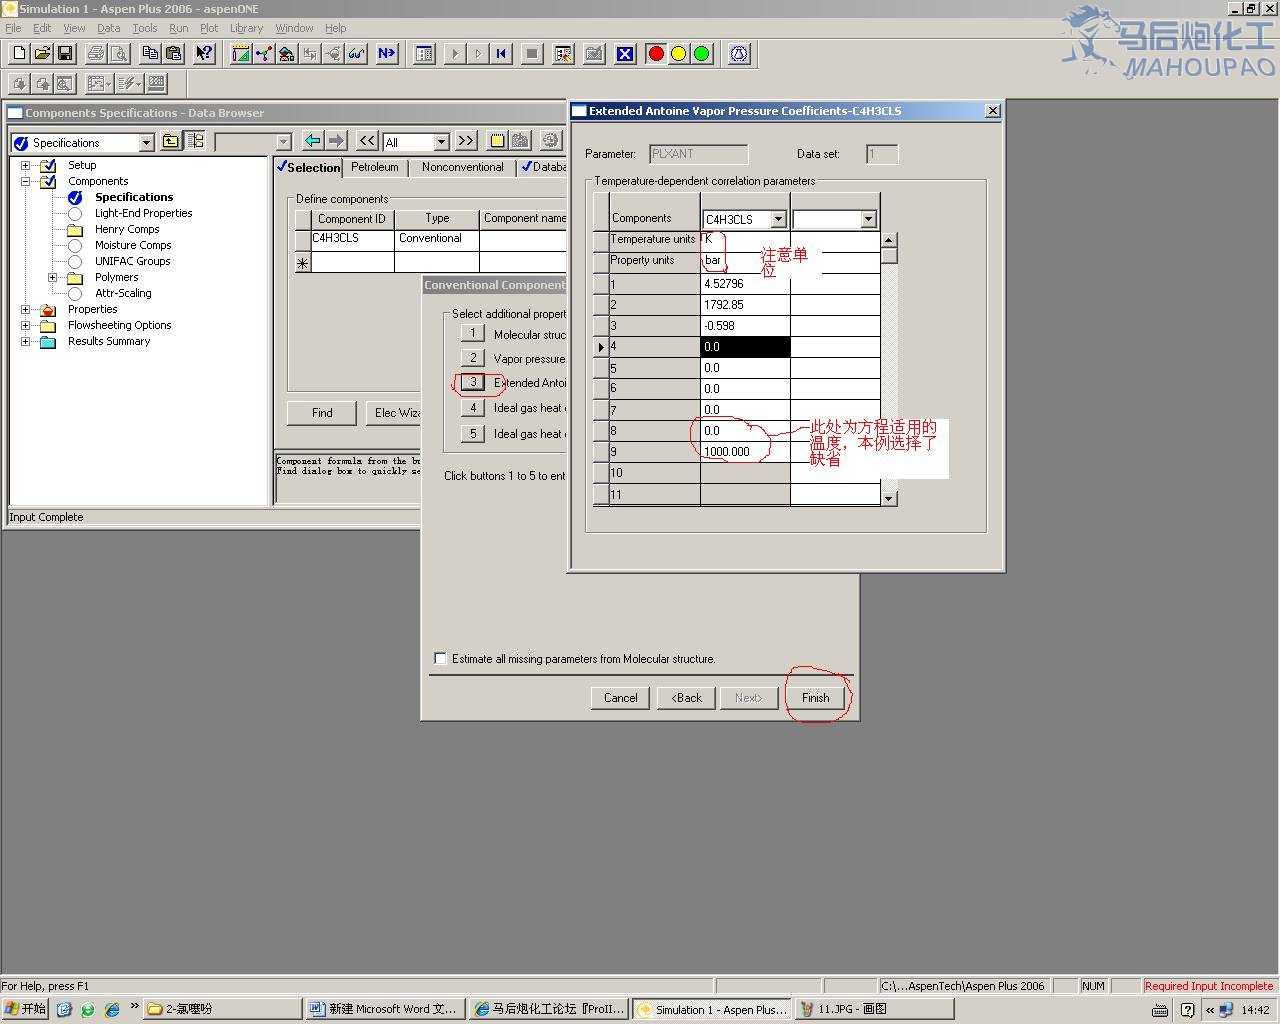This screenshot has height=1024, width=1280.
Task: Click the Save diskette toolbar icon
Action: pyautogui.click(x=64, y=53)
